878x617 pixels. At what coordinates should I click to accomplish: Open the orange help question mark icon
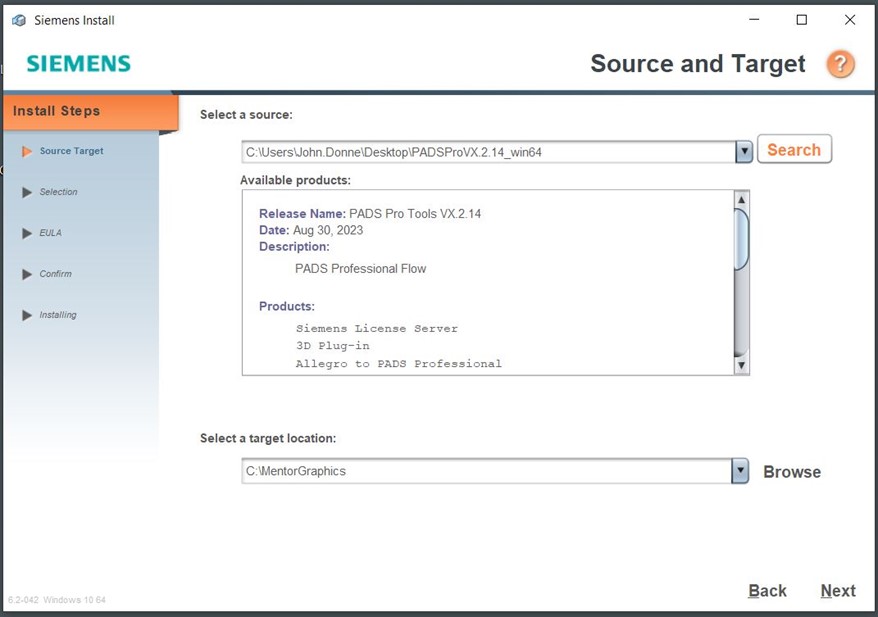point(840,64)
